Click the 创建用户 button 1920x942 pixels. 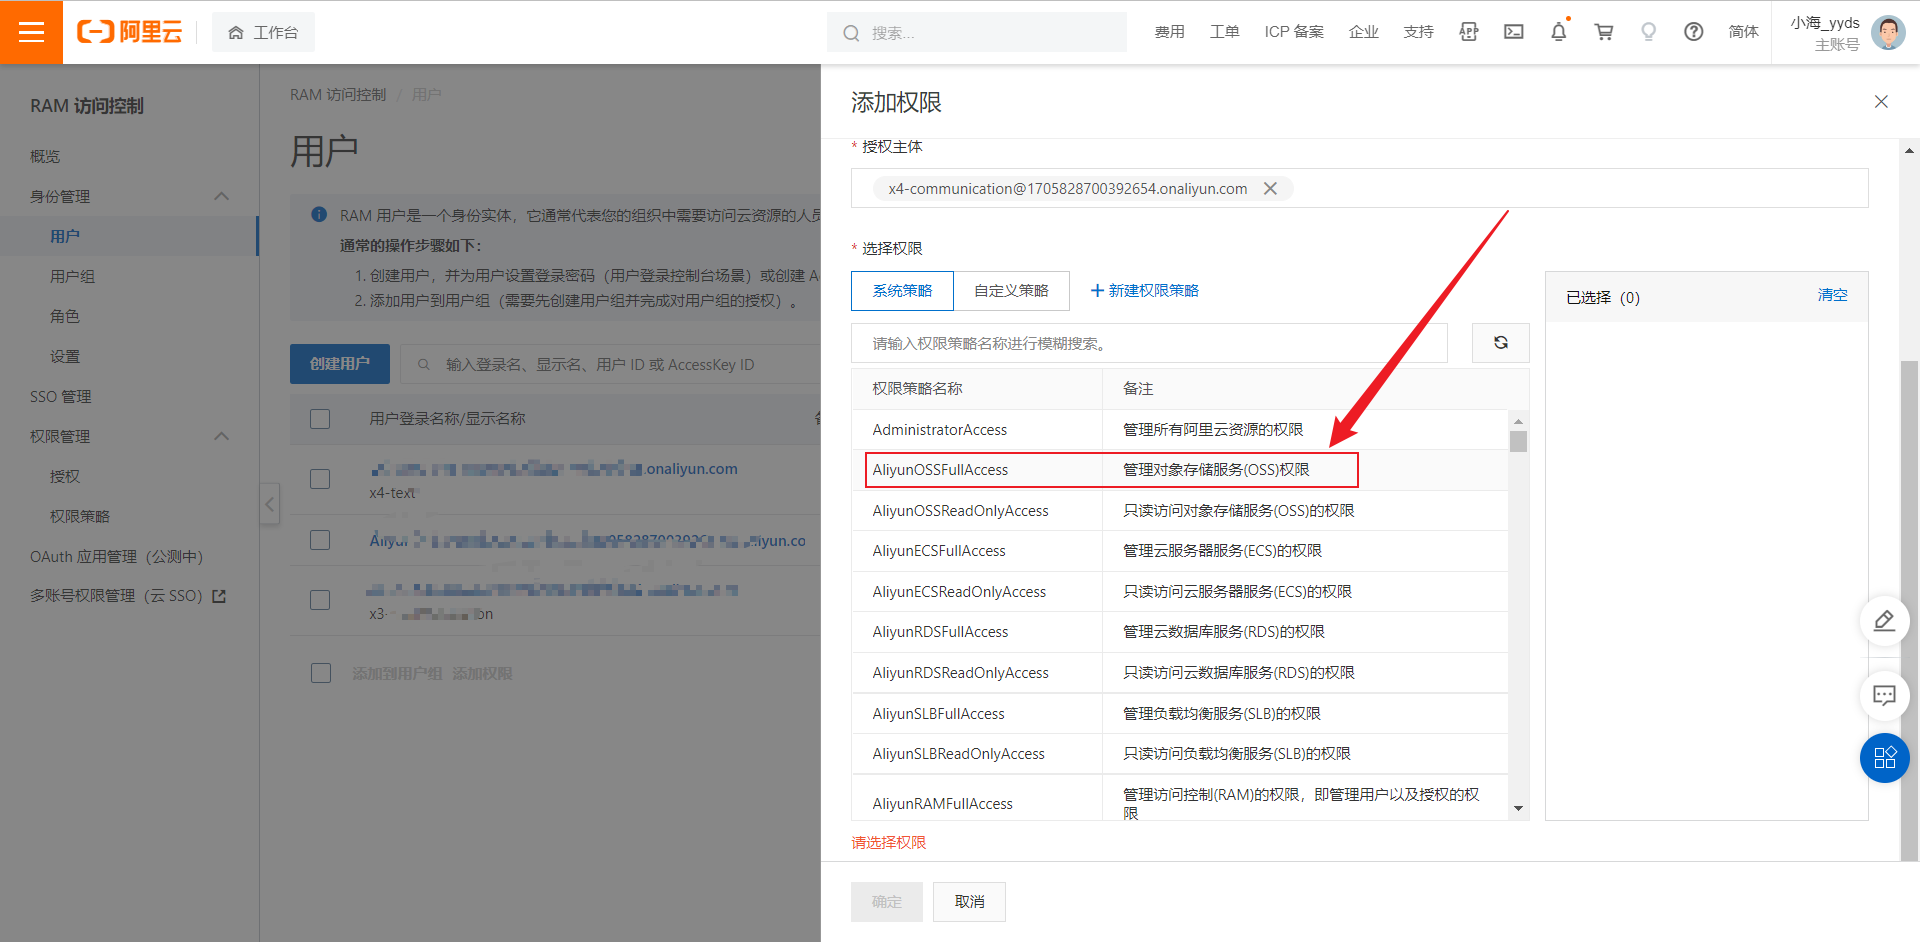(x=340, y=364)
